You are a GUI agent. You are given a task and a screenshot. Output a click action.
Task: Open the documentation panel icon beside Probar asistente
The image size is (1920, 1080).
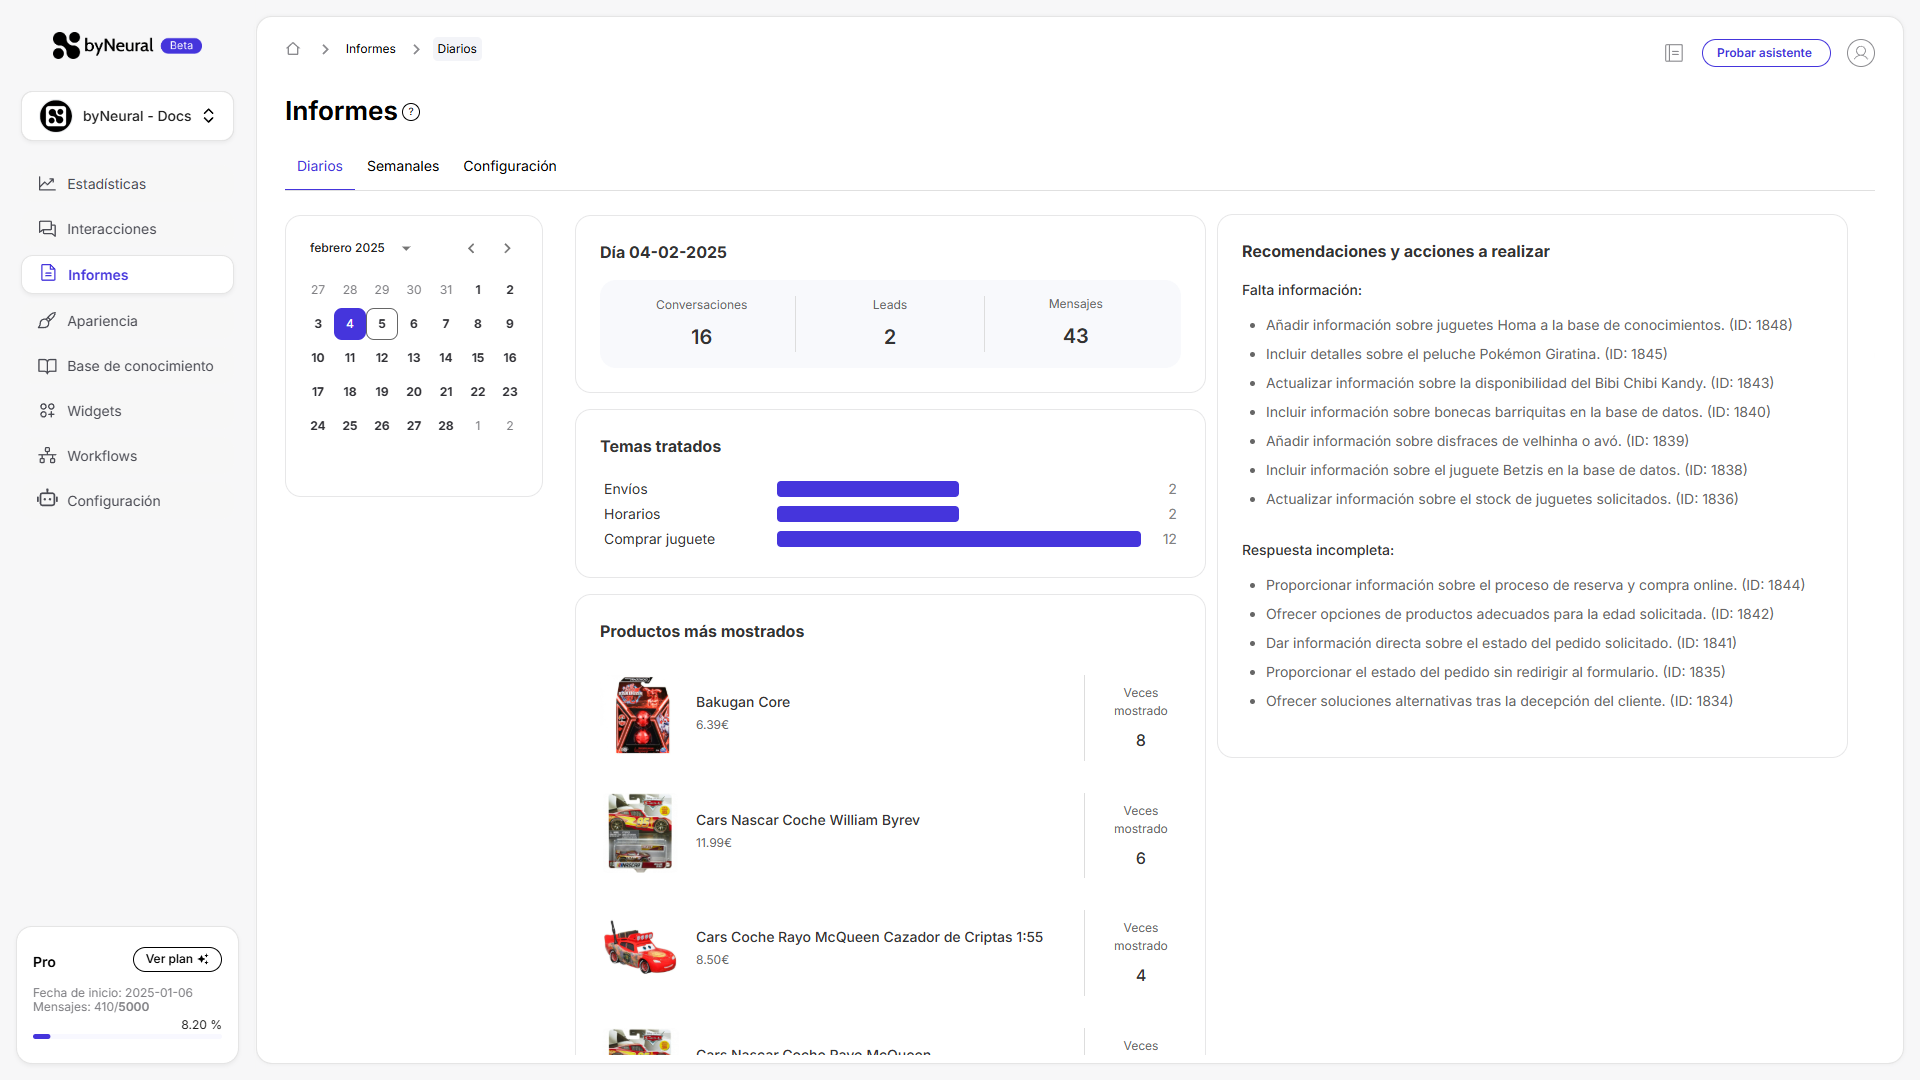[1674, 53]
